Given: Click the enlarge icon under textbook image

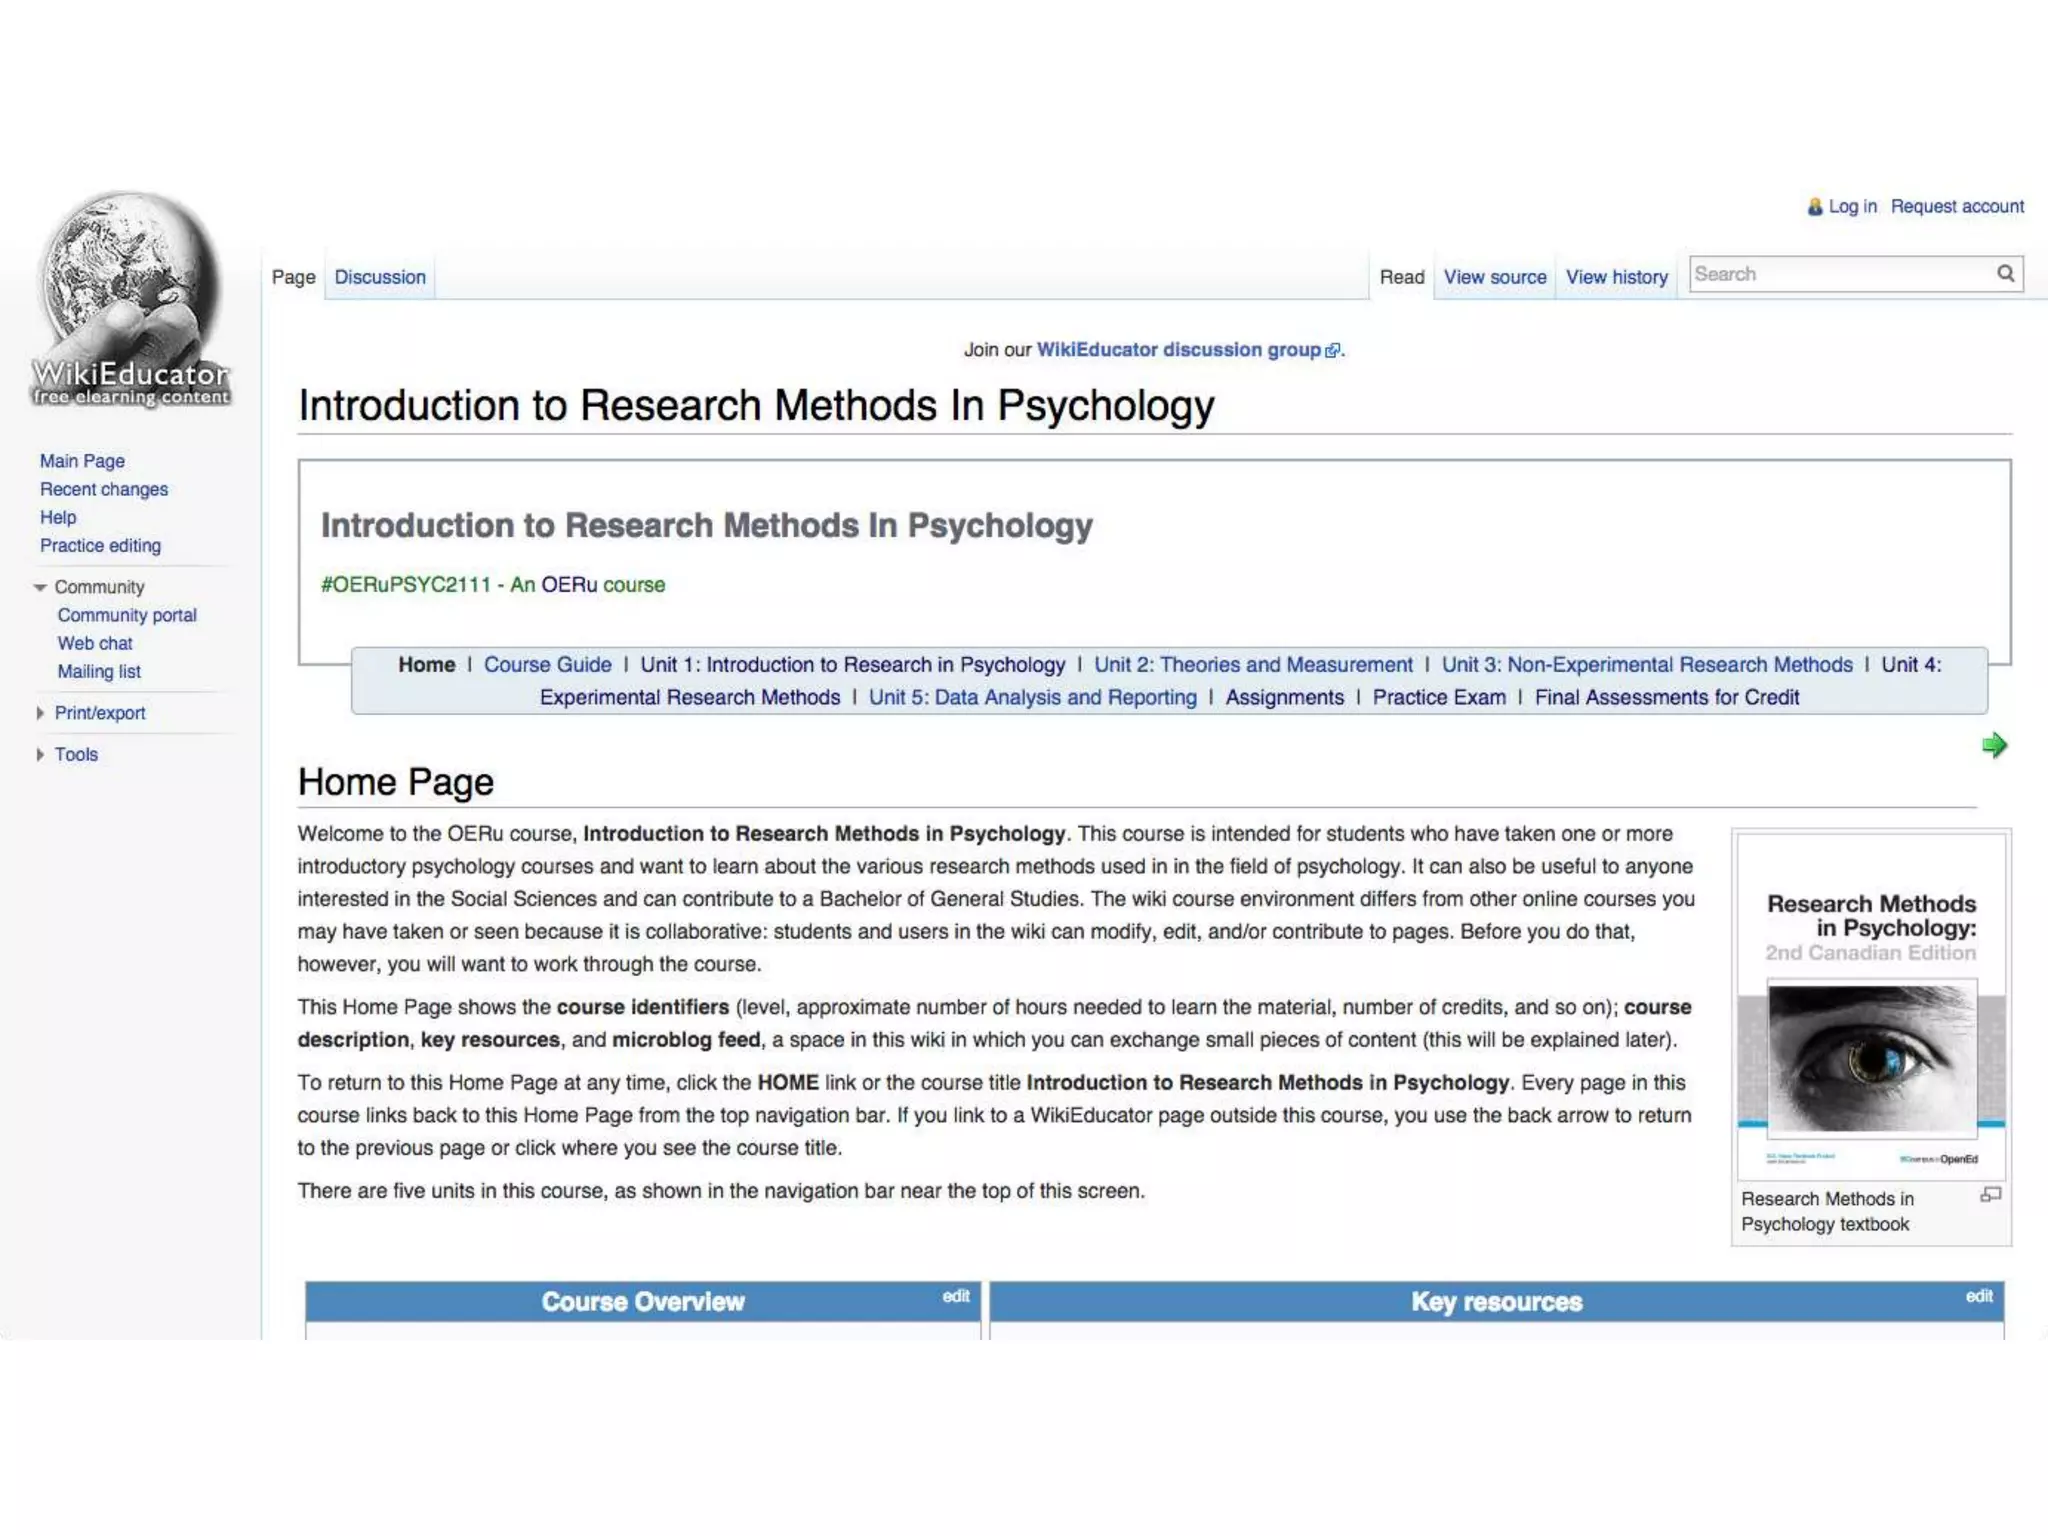Looking at the screenshot, I should [1990, 1195].
